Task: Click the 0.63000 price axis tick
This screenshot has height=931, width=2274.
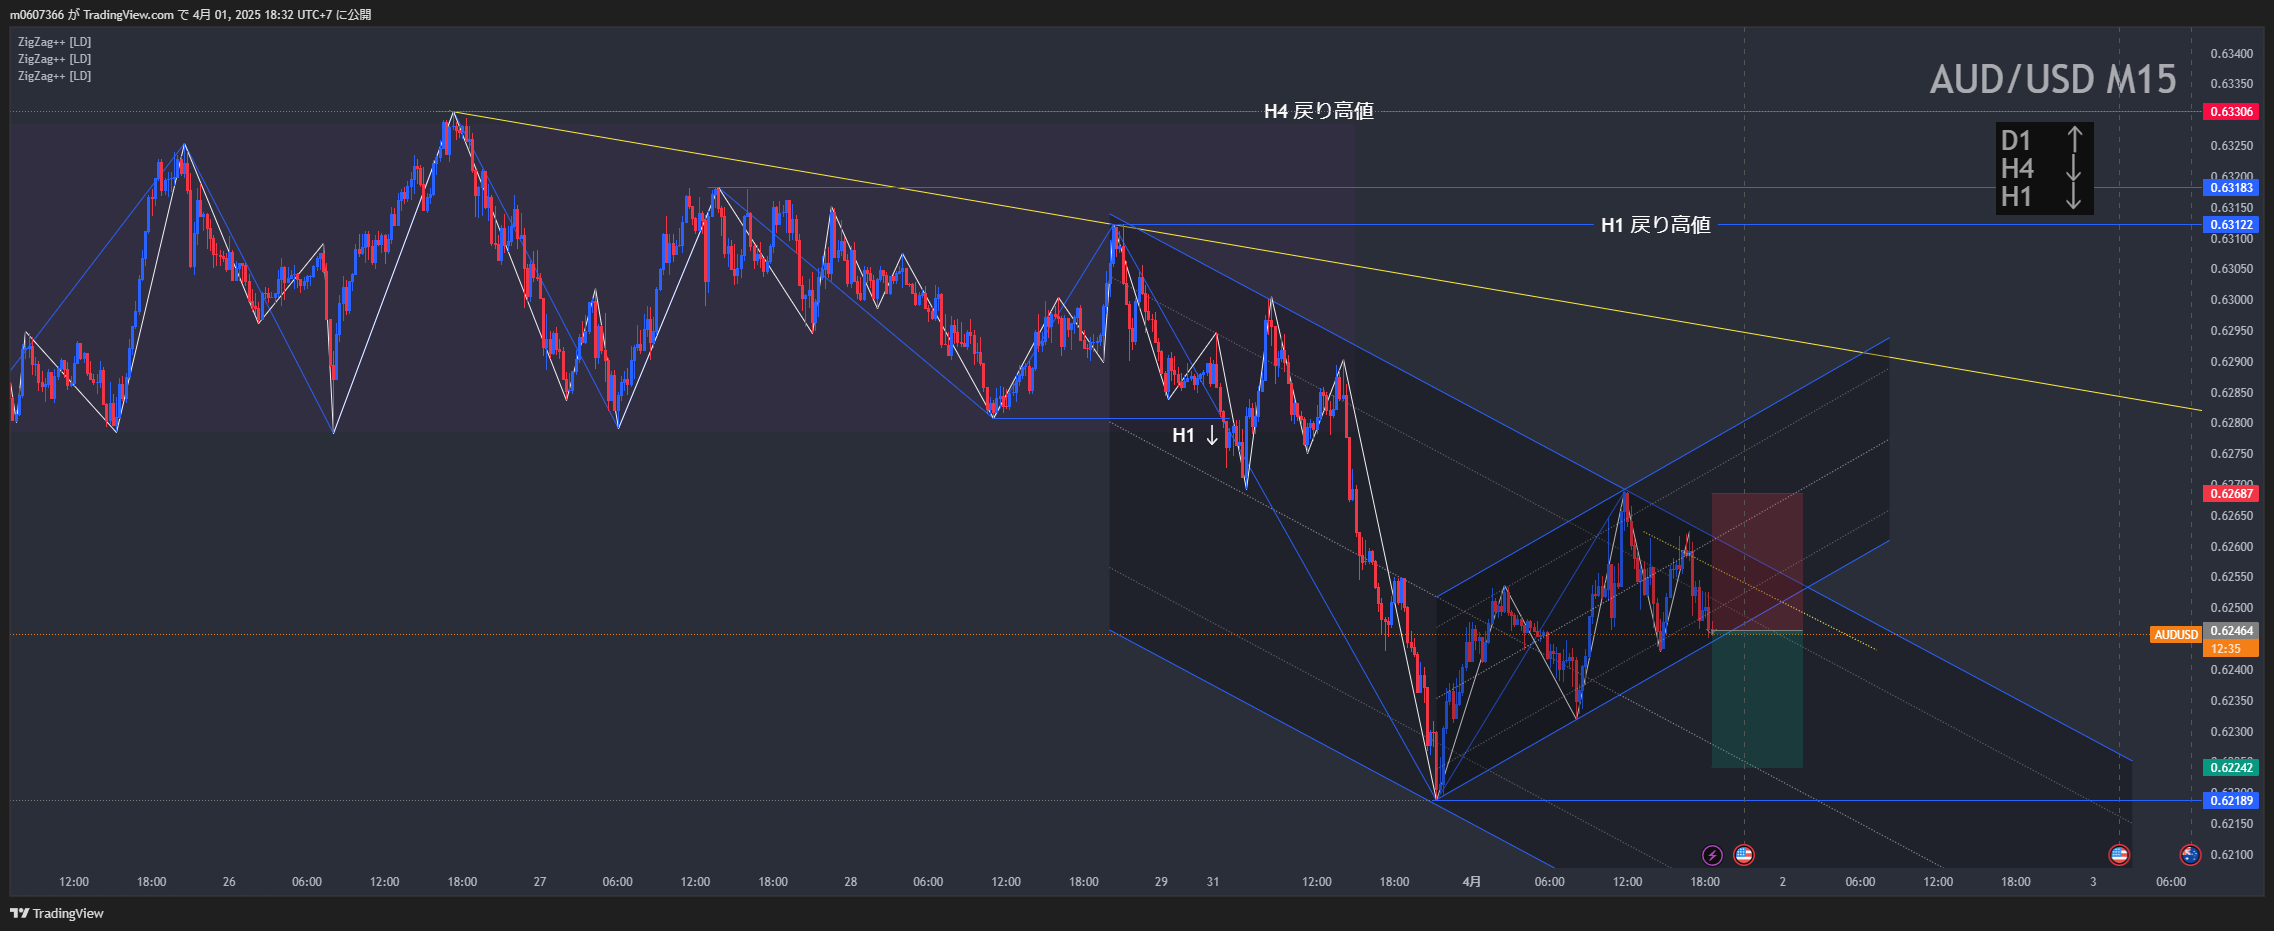Action: 2231,300
